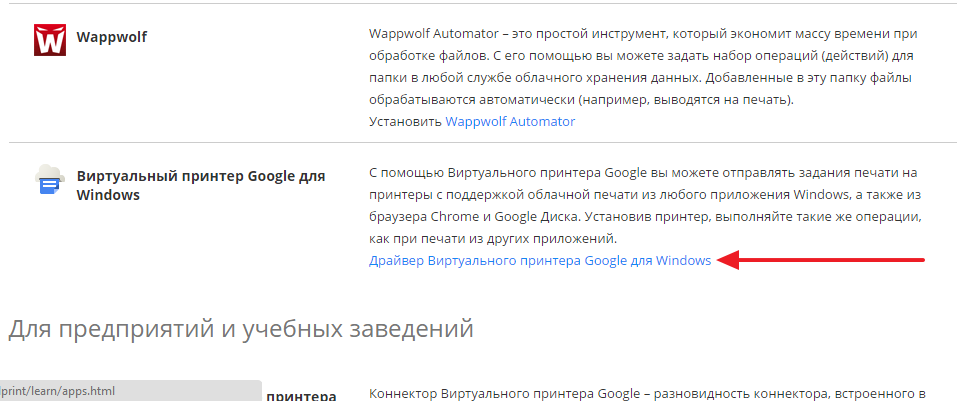Click the word "Установить" before the Wappwolf link

(405, 121)
